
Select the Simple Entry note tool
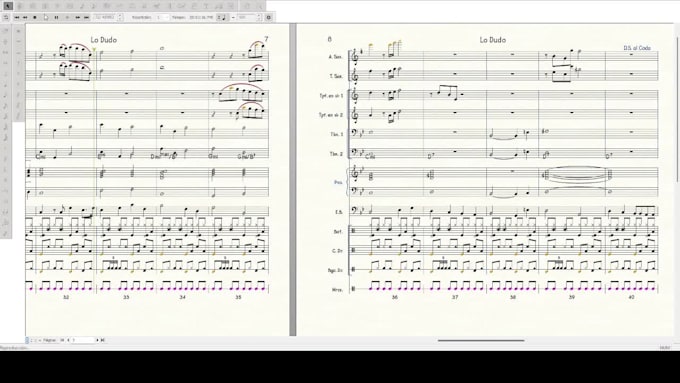click(x=81, y=6)
